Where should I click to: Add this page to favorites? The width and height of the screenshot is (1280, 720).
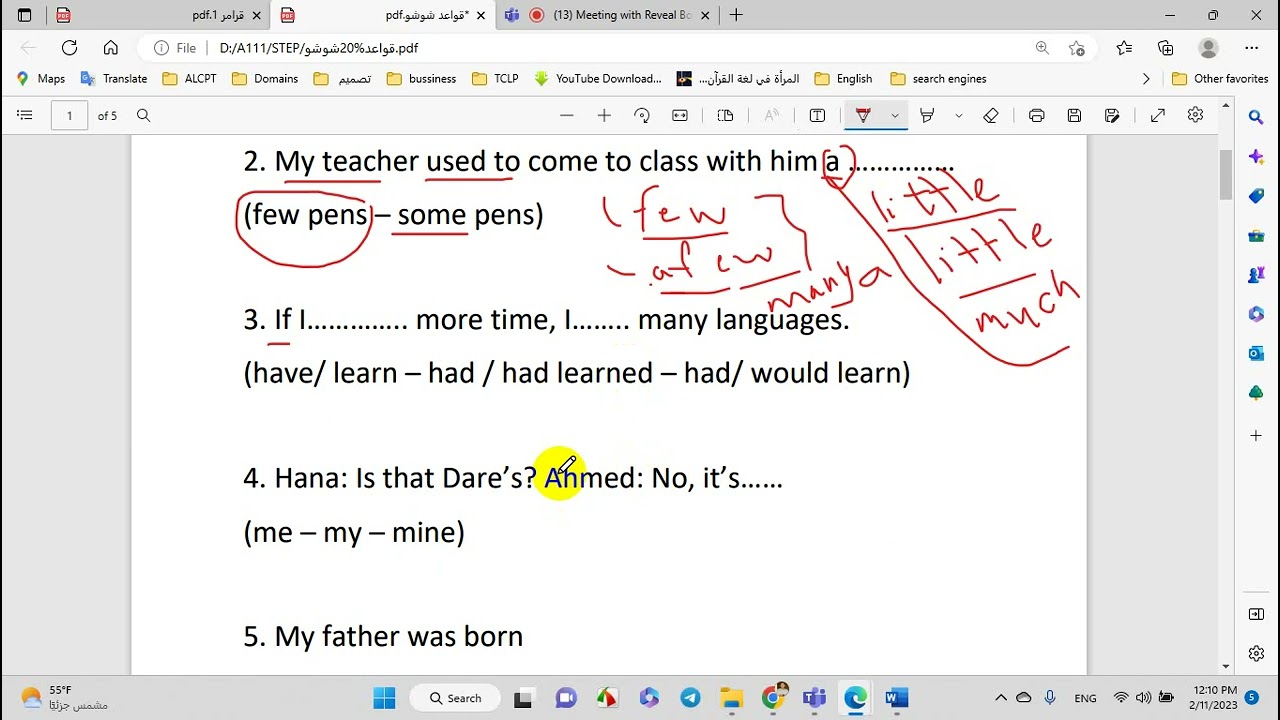(1076, 47)
